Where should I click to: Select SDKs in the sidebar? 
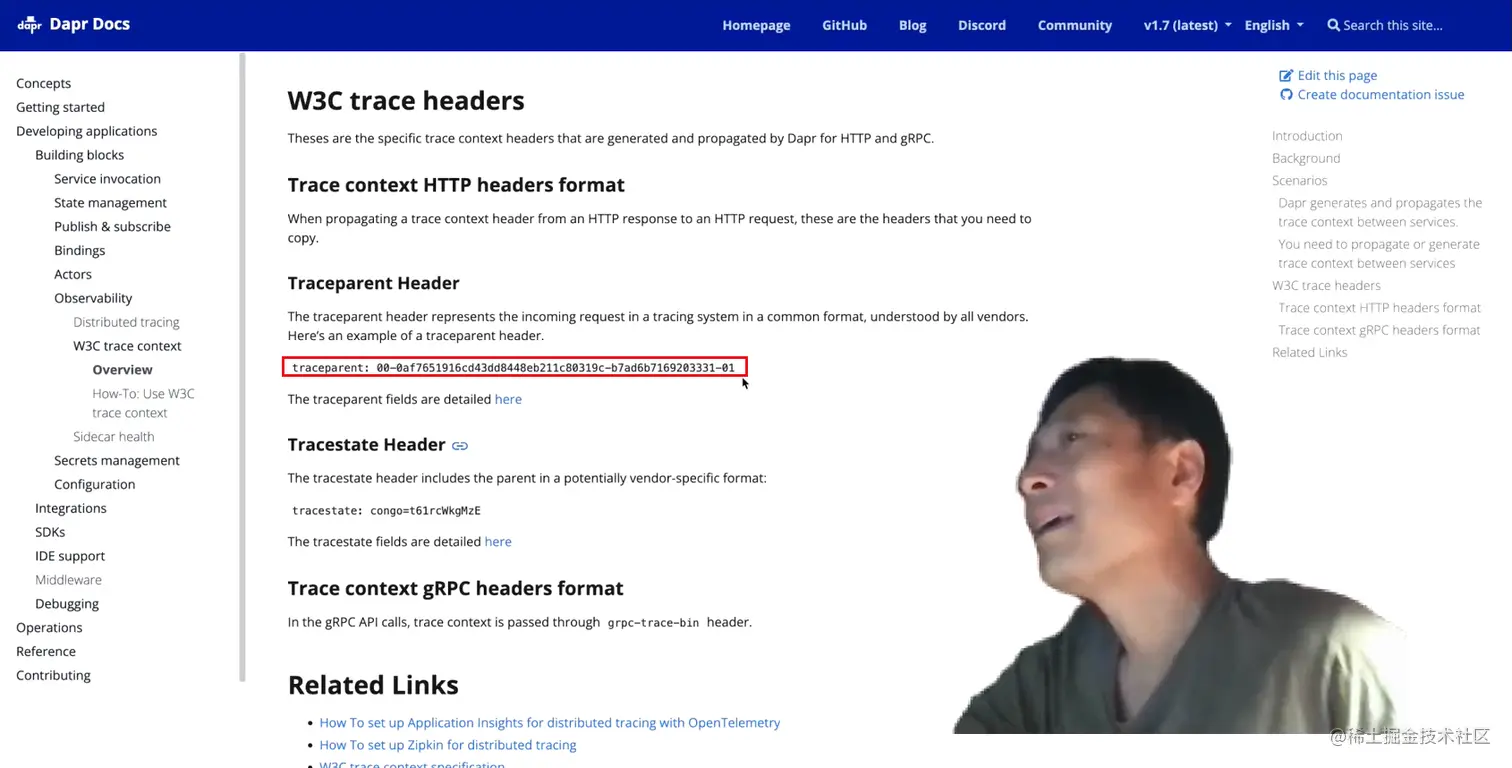pos(50,532)
